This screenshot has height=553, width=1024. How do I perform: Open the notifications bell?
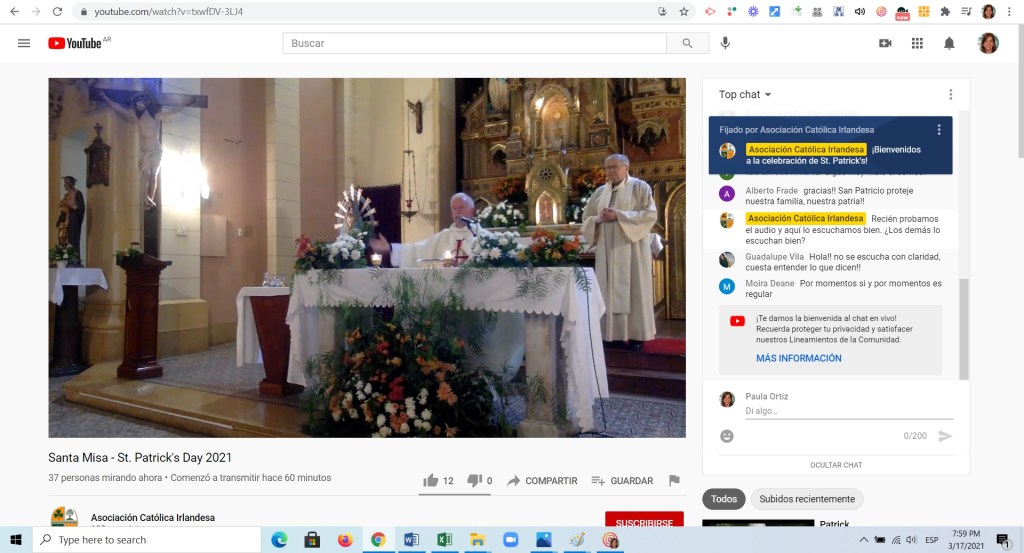[x=949, y=43]
